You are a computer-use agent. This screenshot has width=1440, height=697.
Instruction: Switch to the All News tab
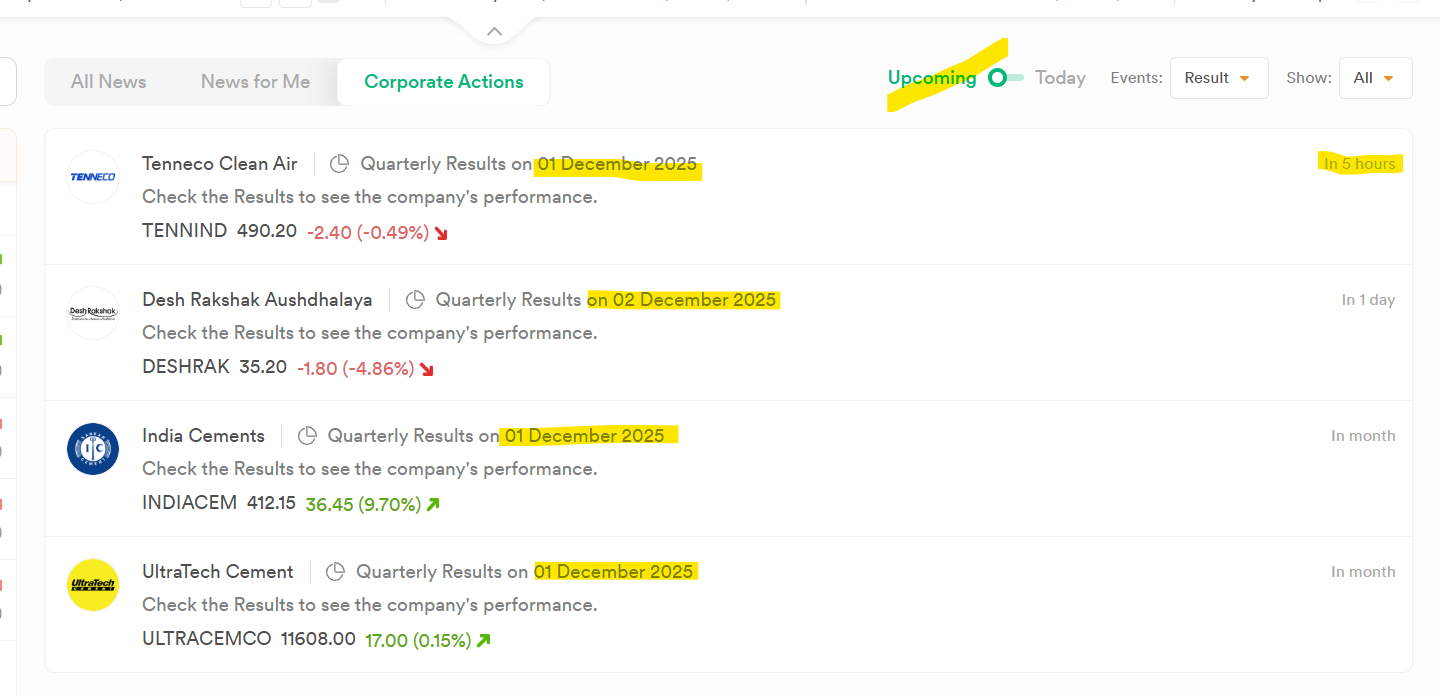point(108,82)
